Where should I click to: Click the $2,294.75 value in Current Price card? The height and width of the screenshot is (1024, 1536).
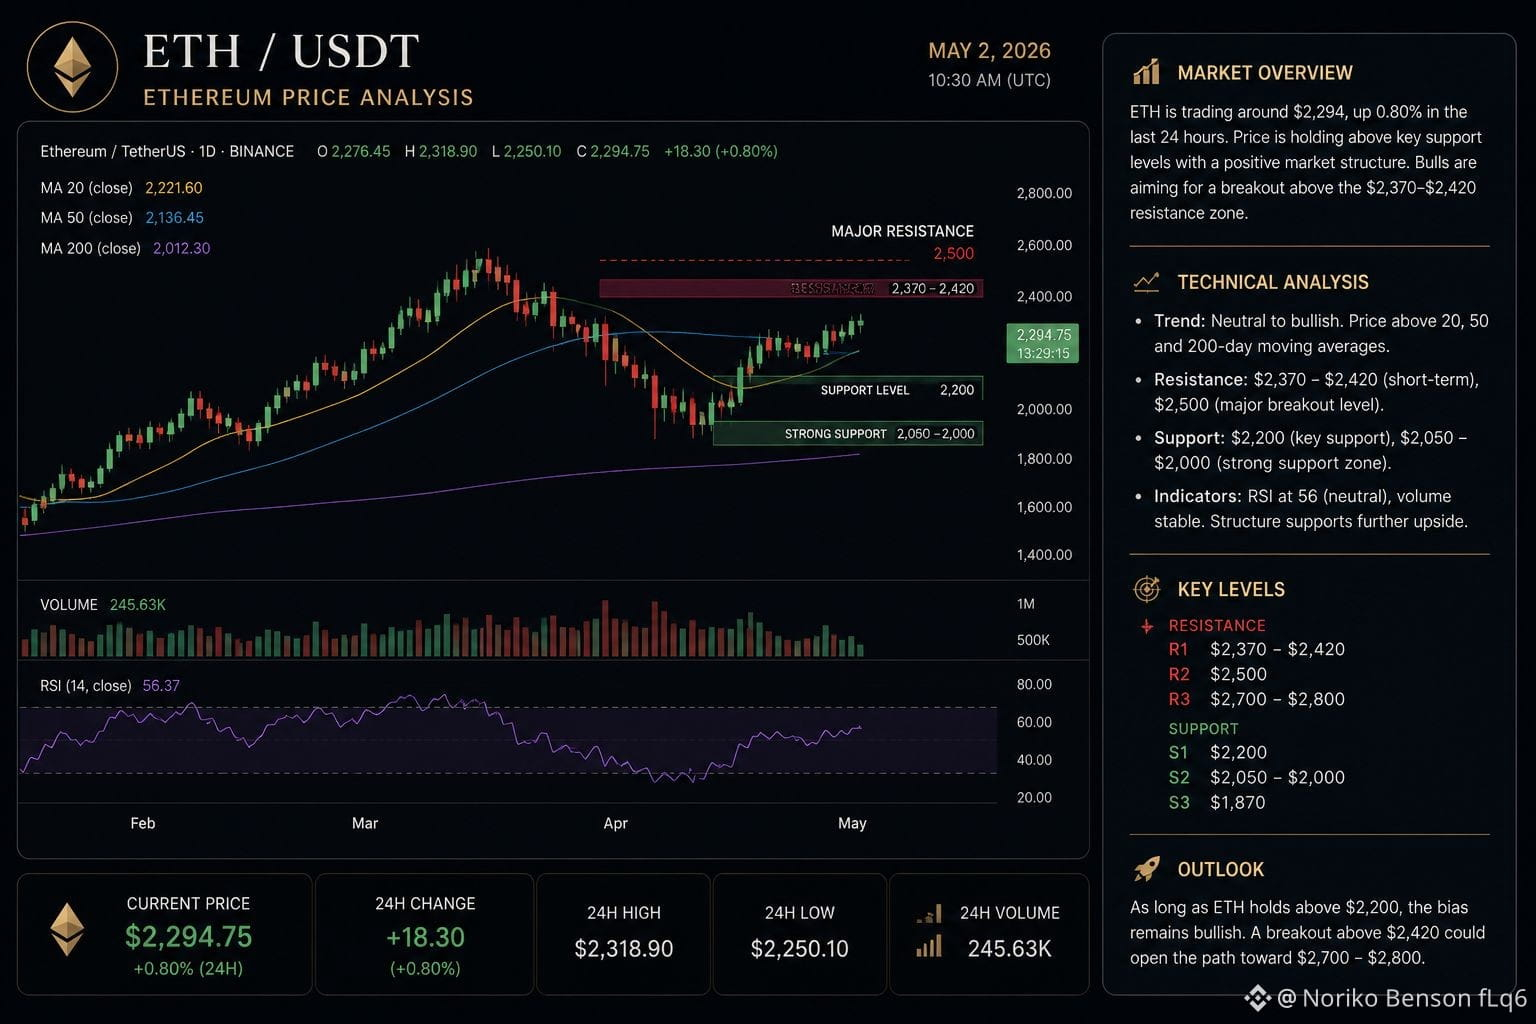click(x=188, y=937)
